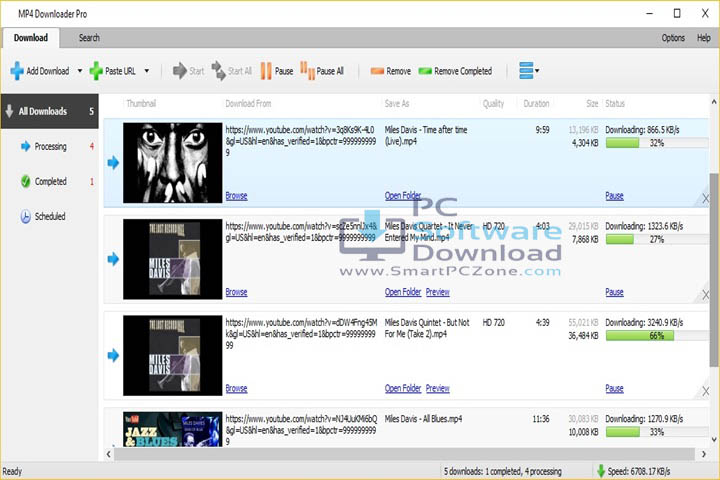Click blue arrow icon of It Never Entered row
720x480 pixels.
tap(113, 259)
